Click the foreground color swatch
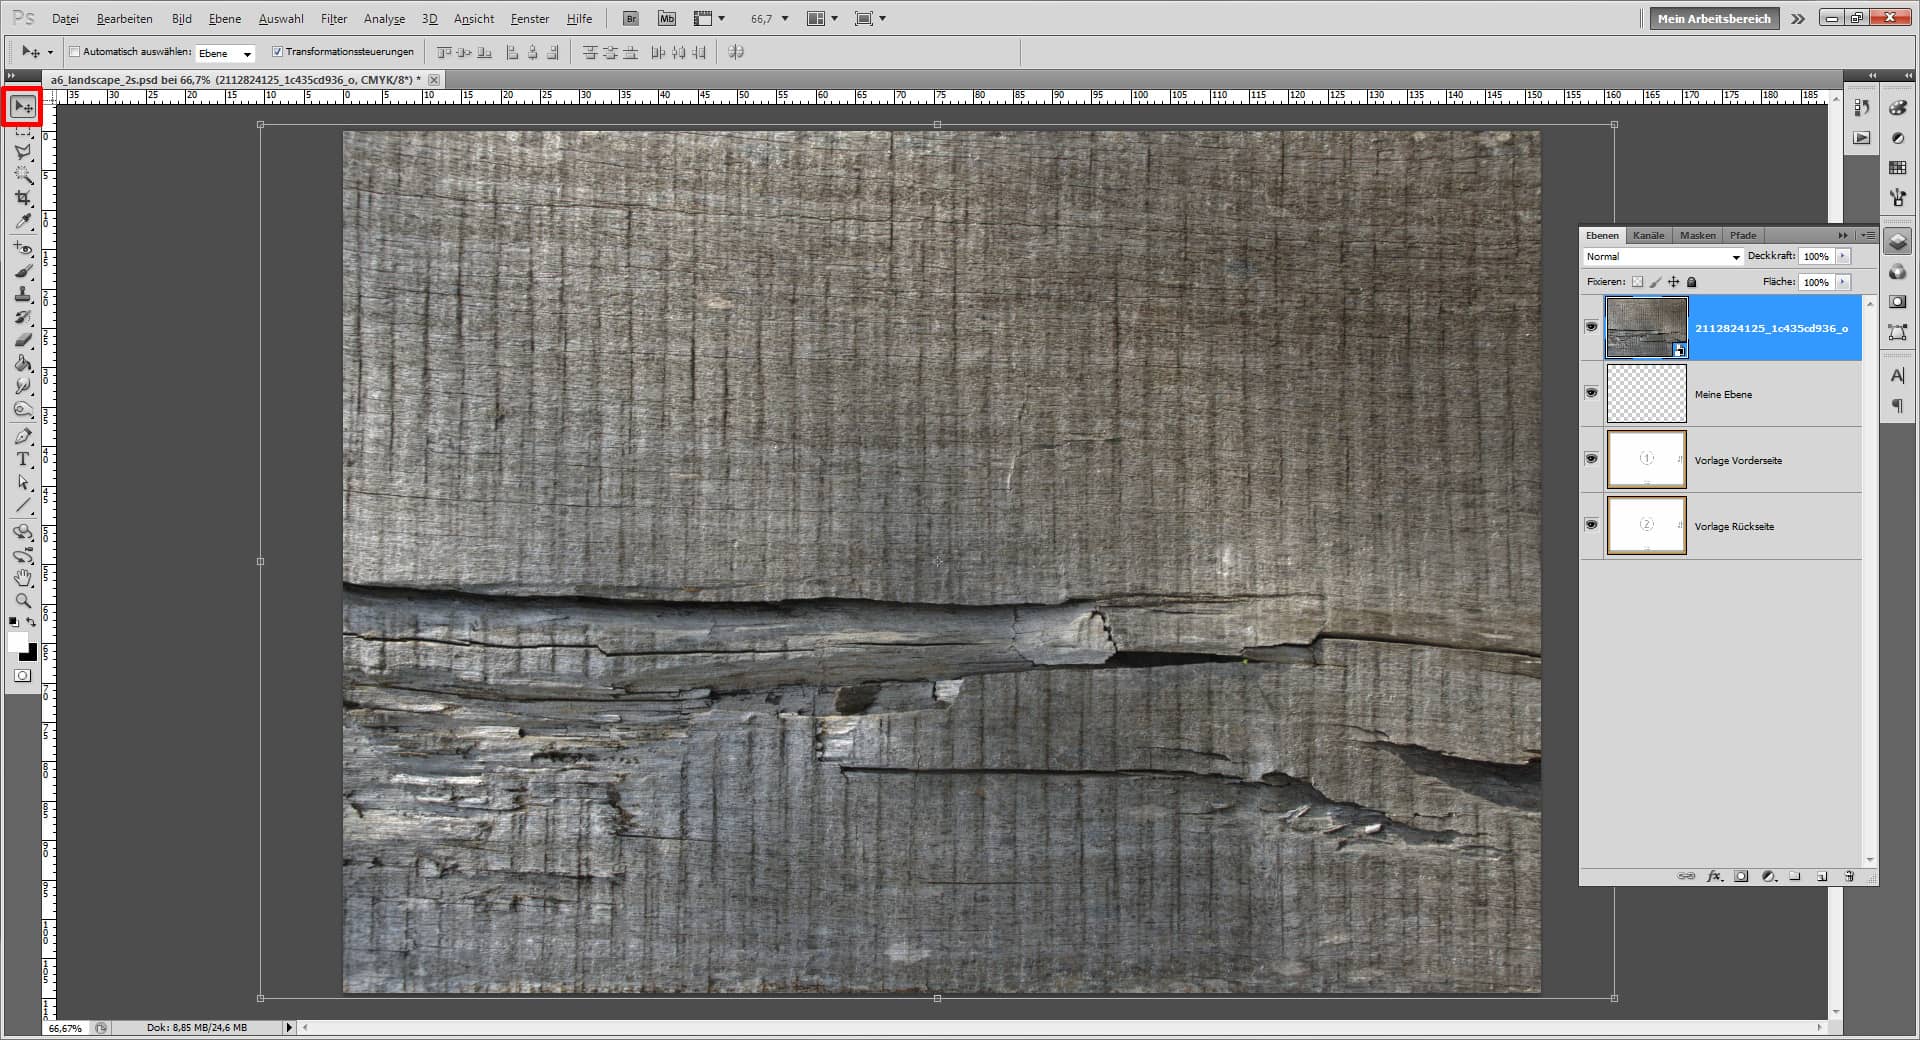The image size is (1920, 1040). click(x=17, y=642)
